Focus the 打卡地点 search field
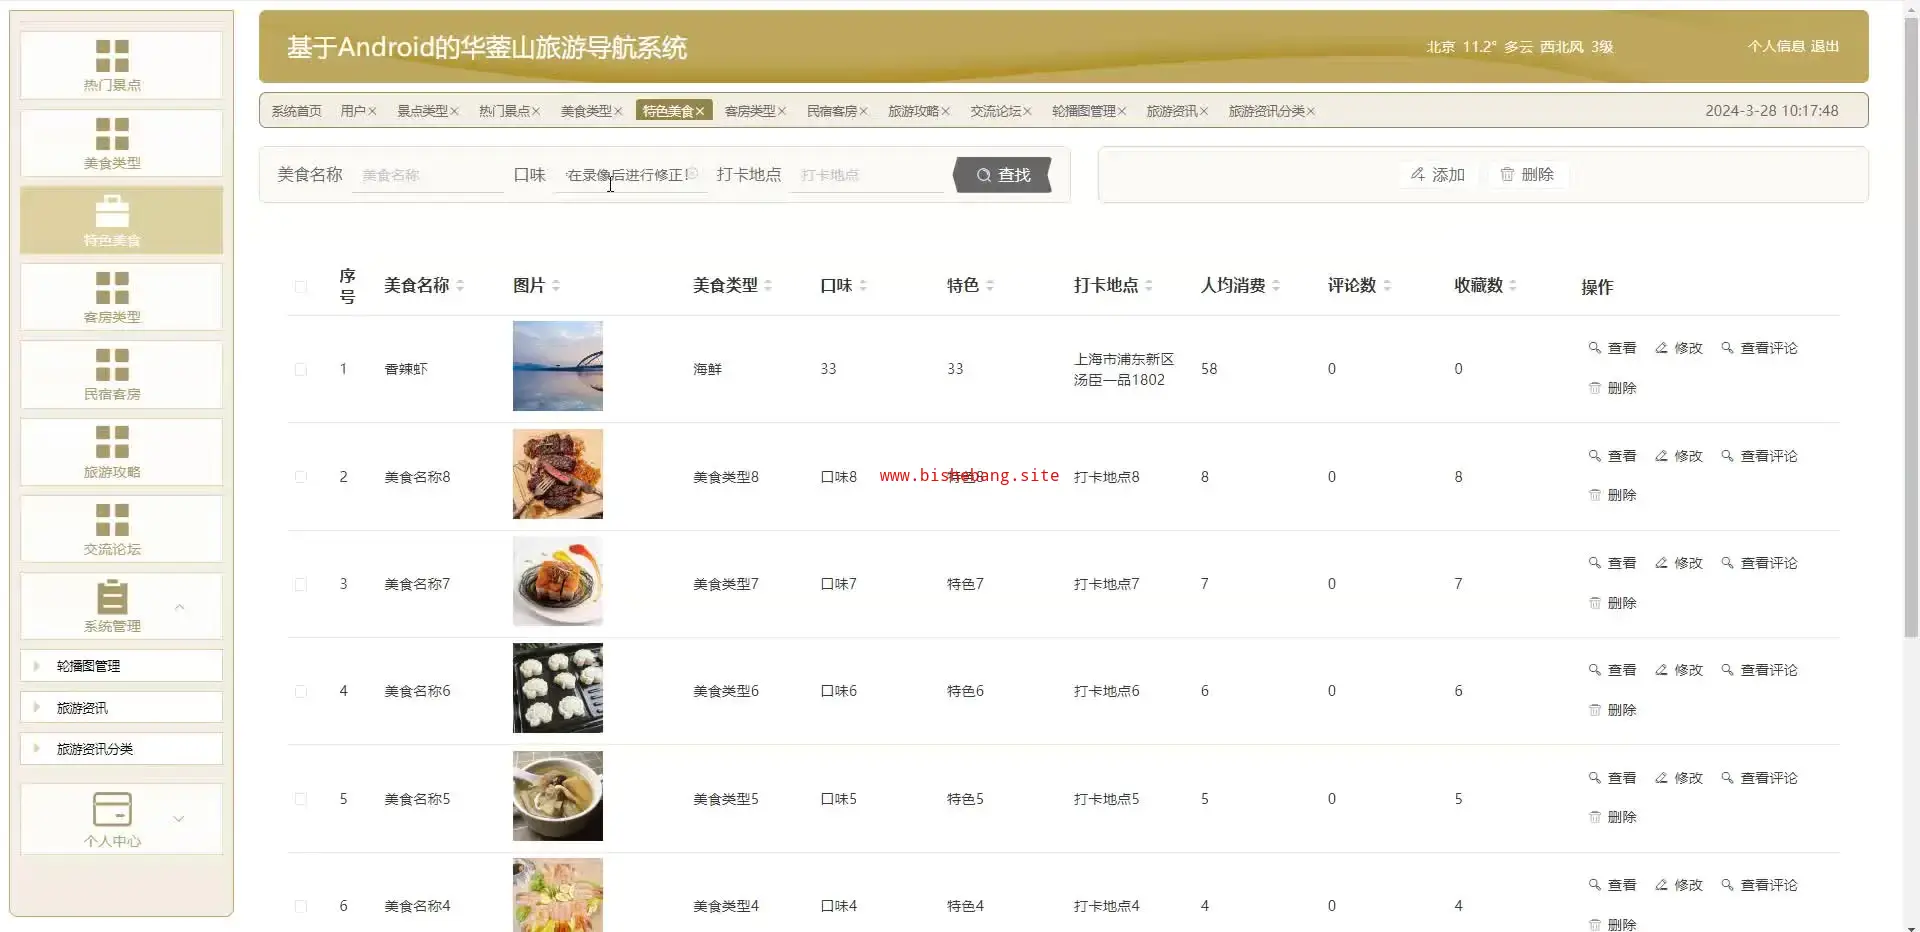Image resolution: width=1920 pixels, height=932 pixels. click(x=866, y=175)
